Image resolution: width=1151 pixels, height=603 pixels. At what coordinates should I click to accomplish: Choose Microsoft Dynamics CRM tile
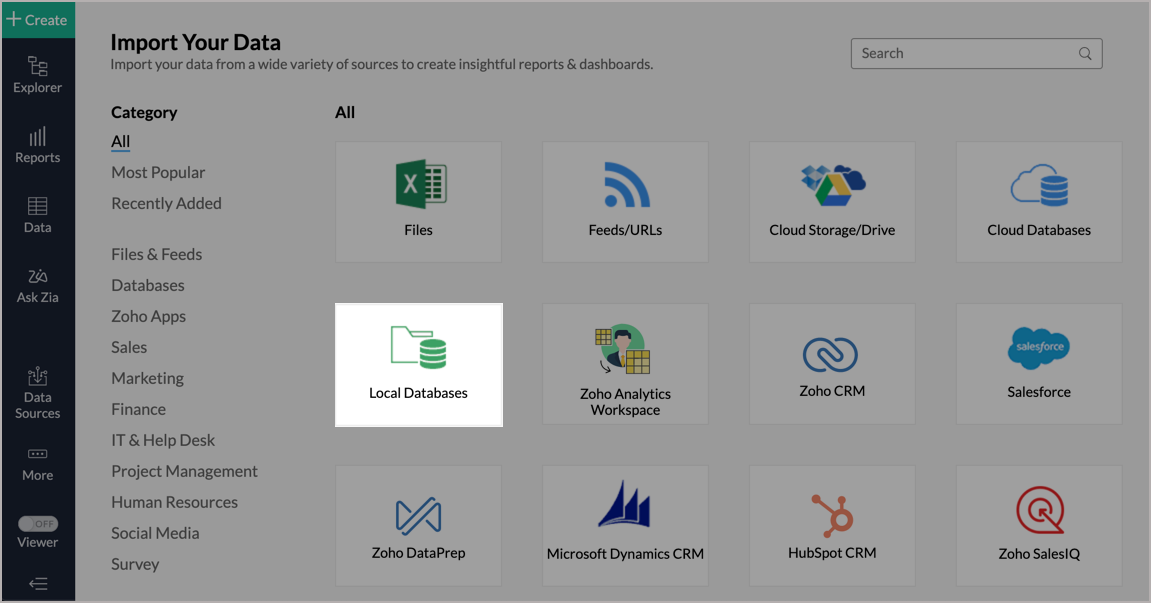pyautogui.click(x=625, y=526)
